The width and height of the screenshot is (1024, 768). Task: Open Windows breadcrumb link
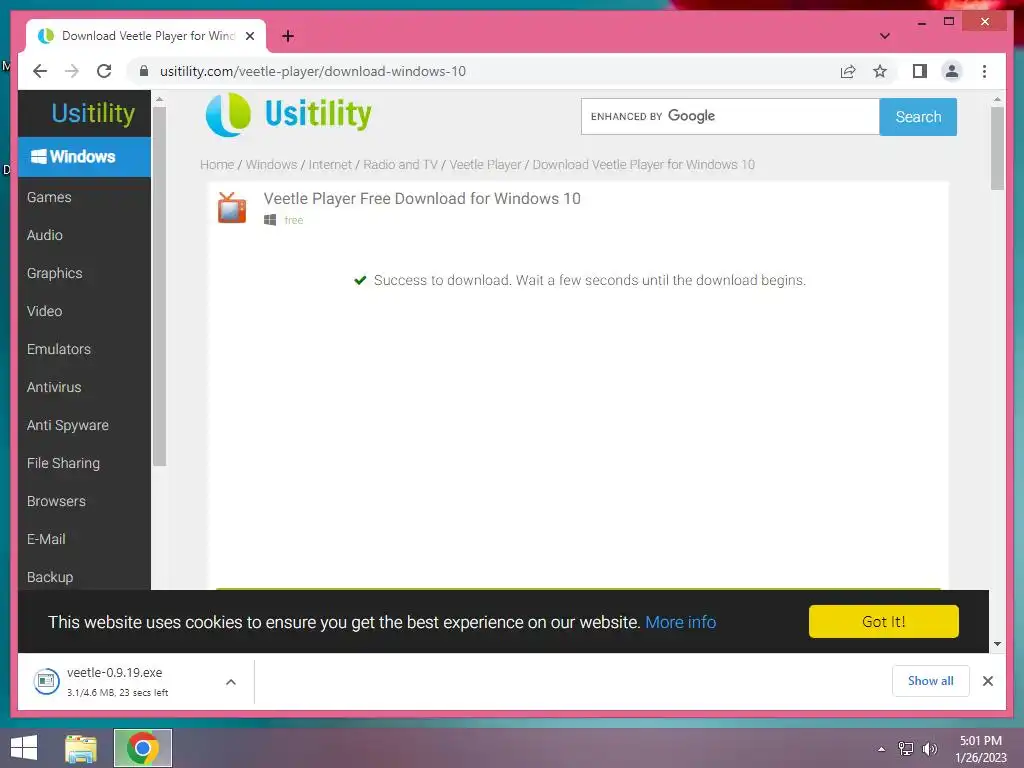click(x=271, y=165)
